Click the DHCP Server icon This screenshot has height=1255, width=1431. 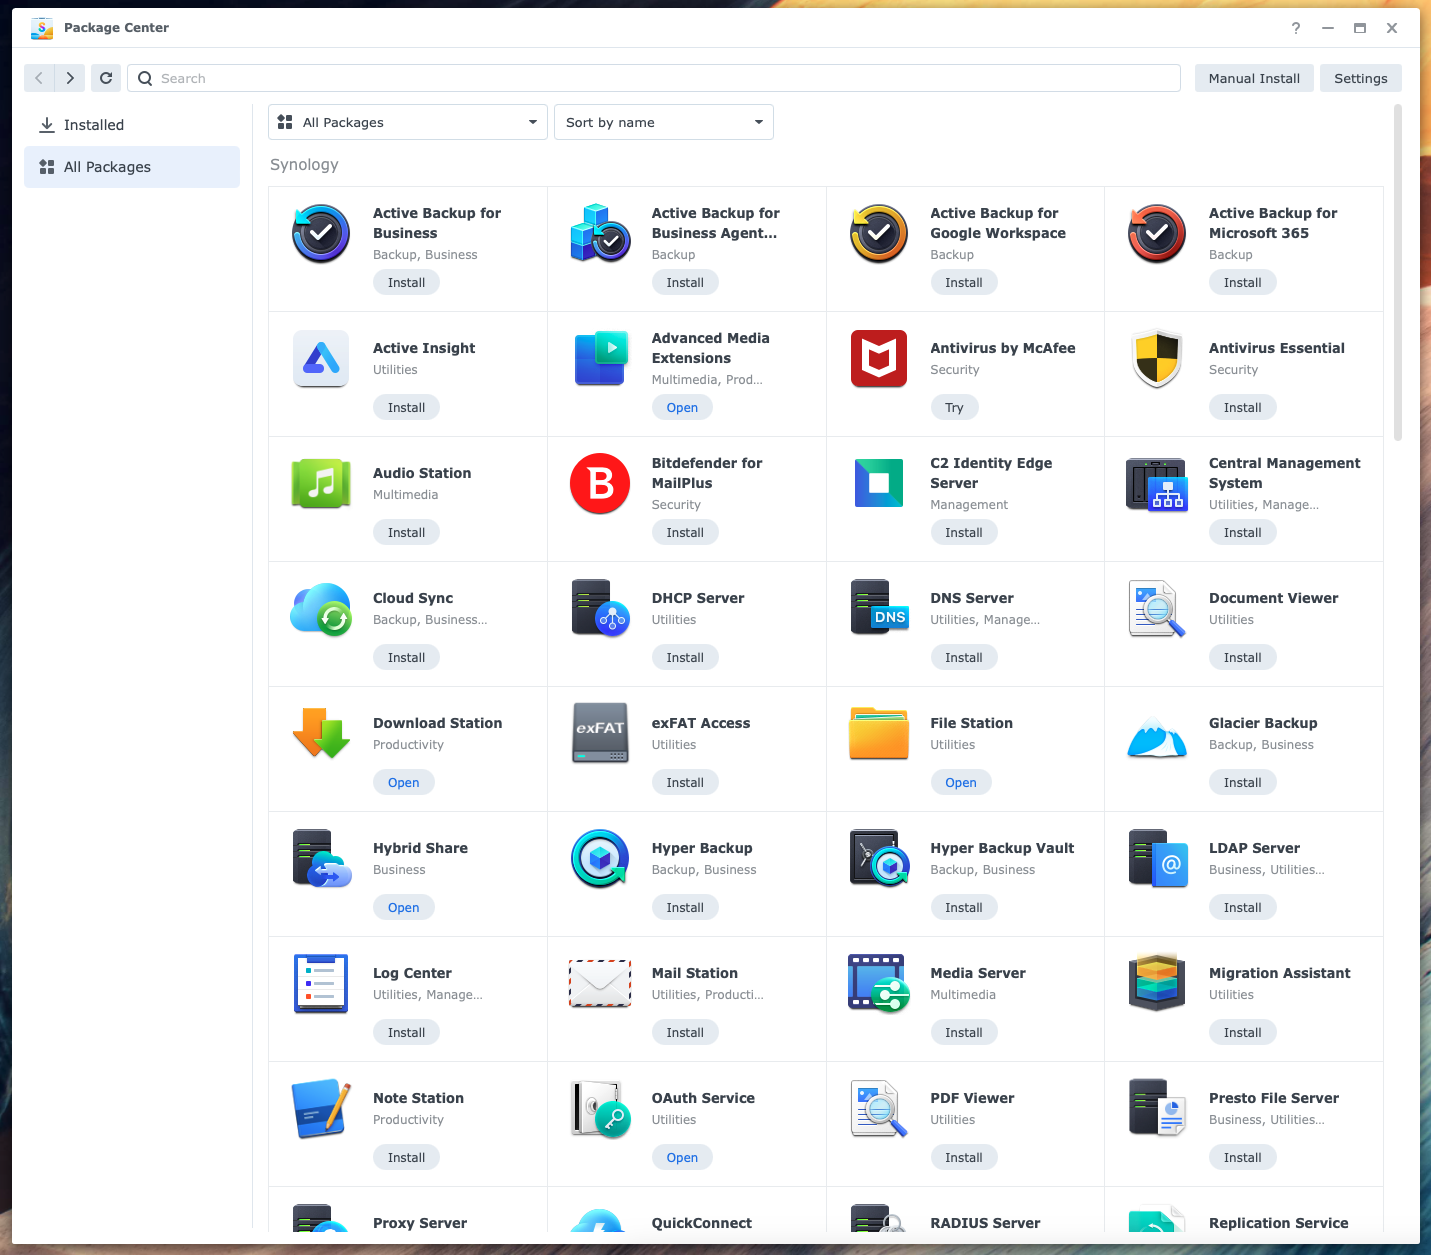tap(600, 608)
